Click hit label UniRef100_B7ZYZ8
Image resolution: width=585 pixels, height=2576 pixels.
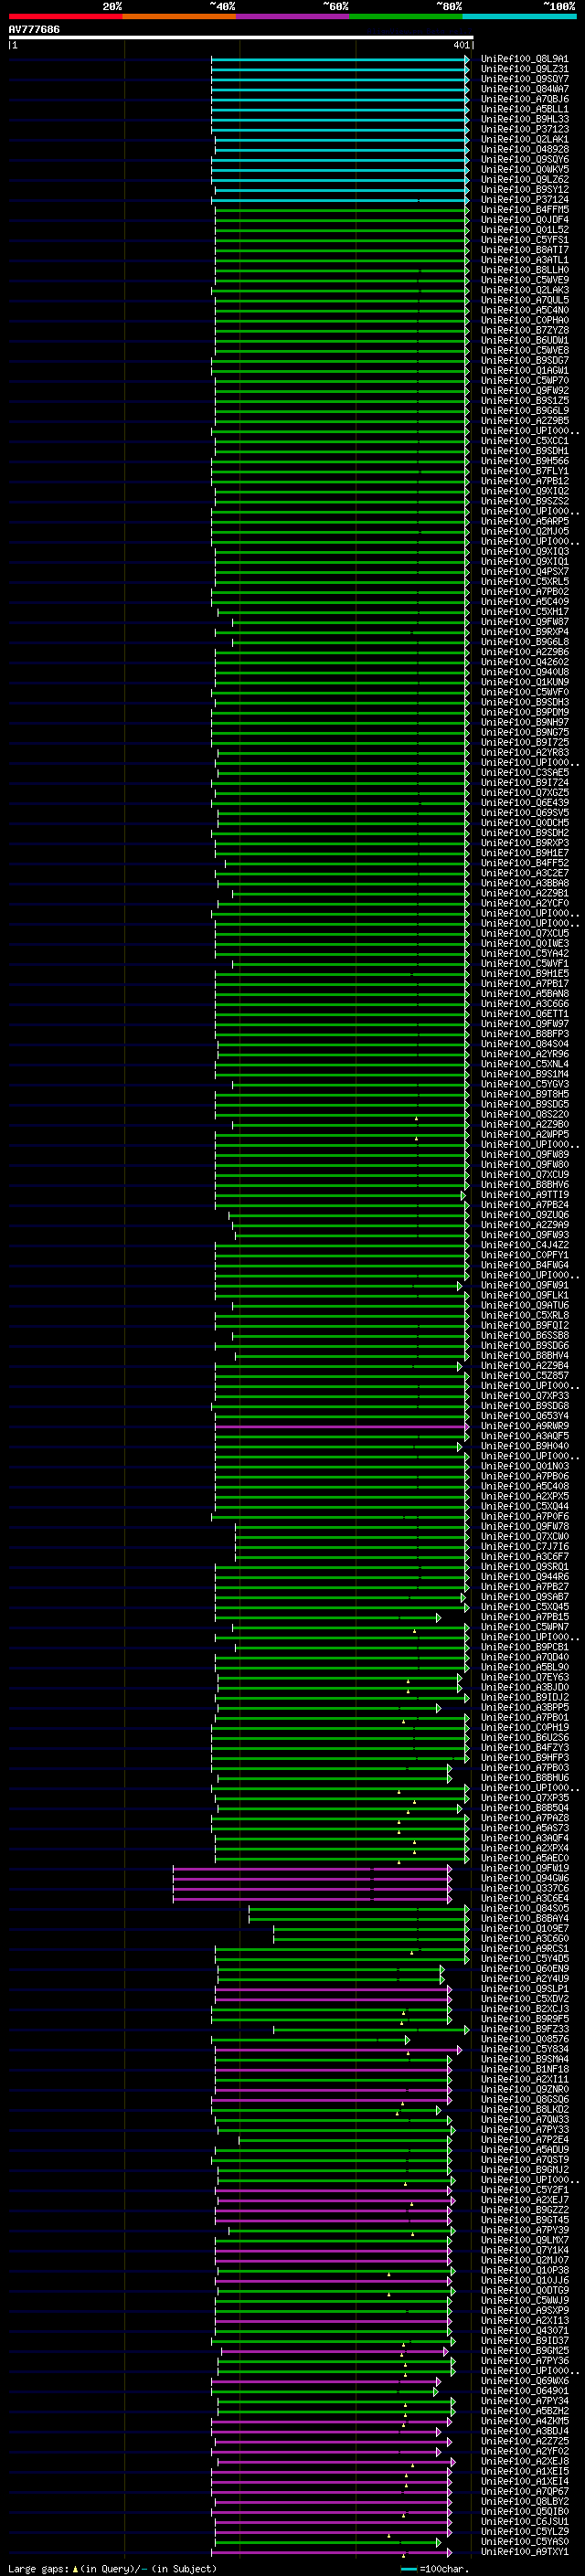tap(525, 330)
